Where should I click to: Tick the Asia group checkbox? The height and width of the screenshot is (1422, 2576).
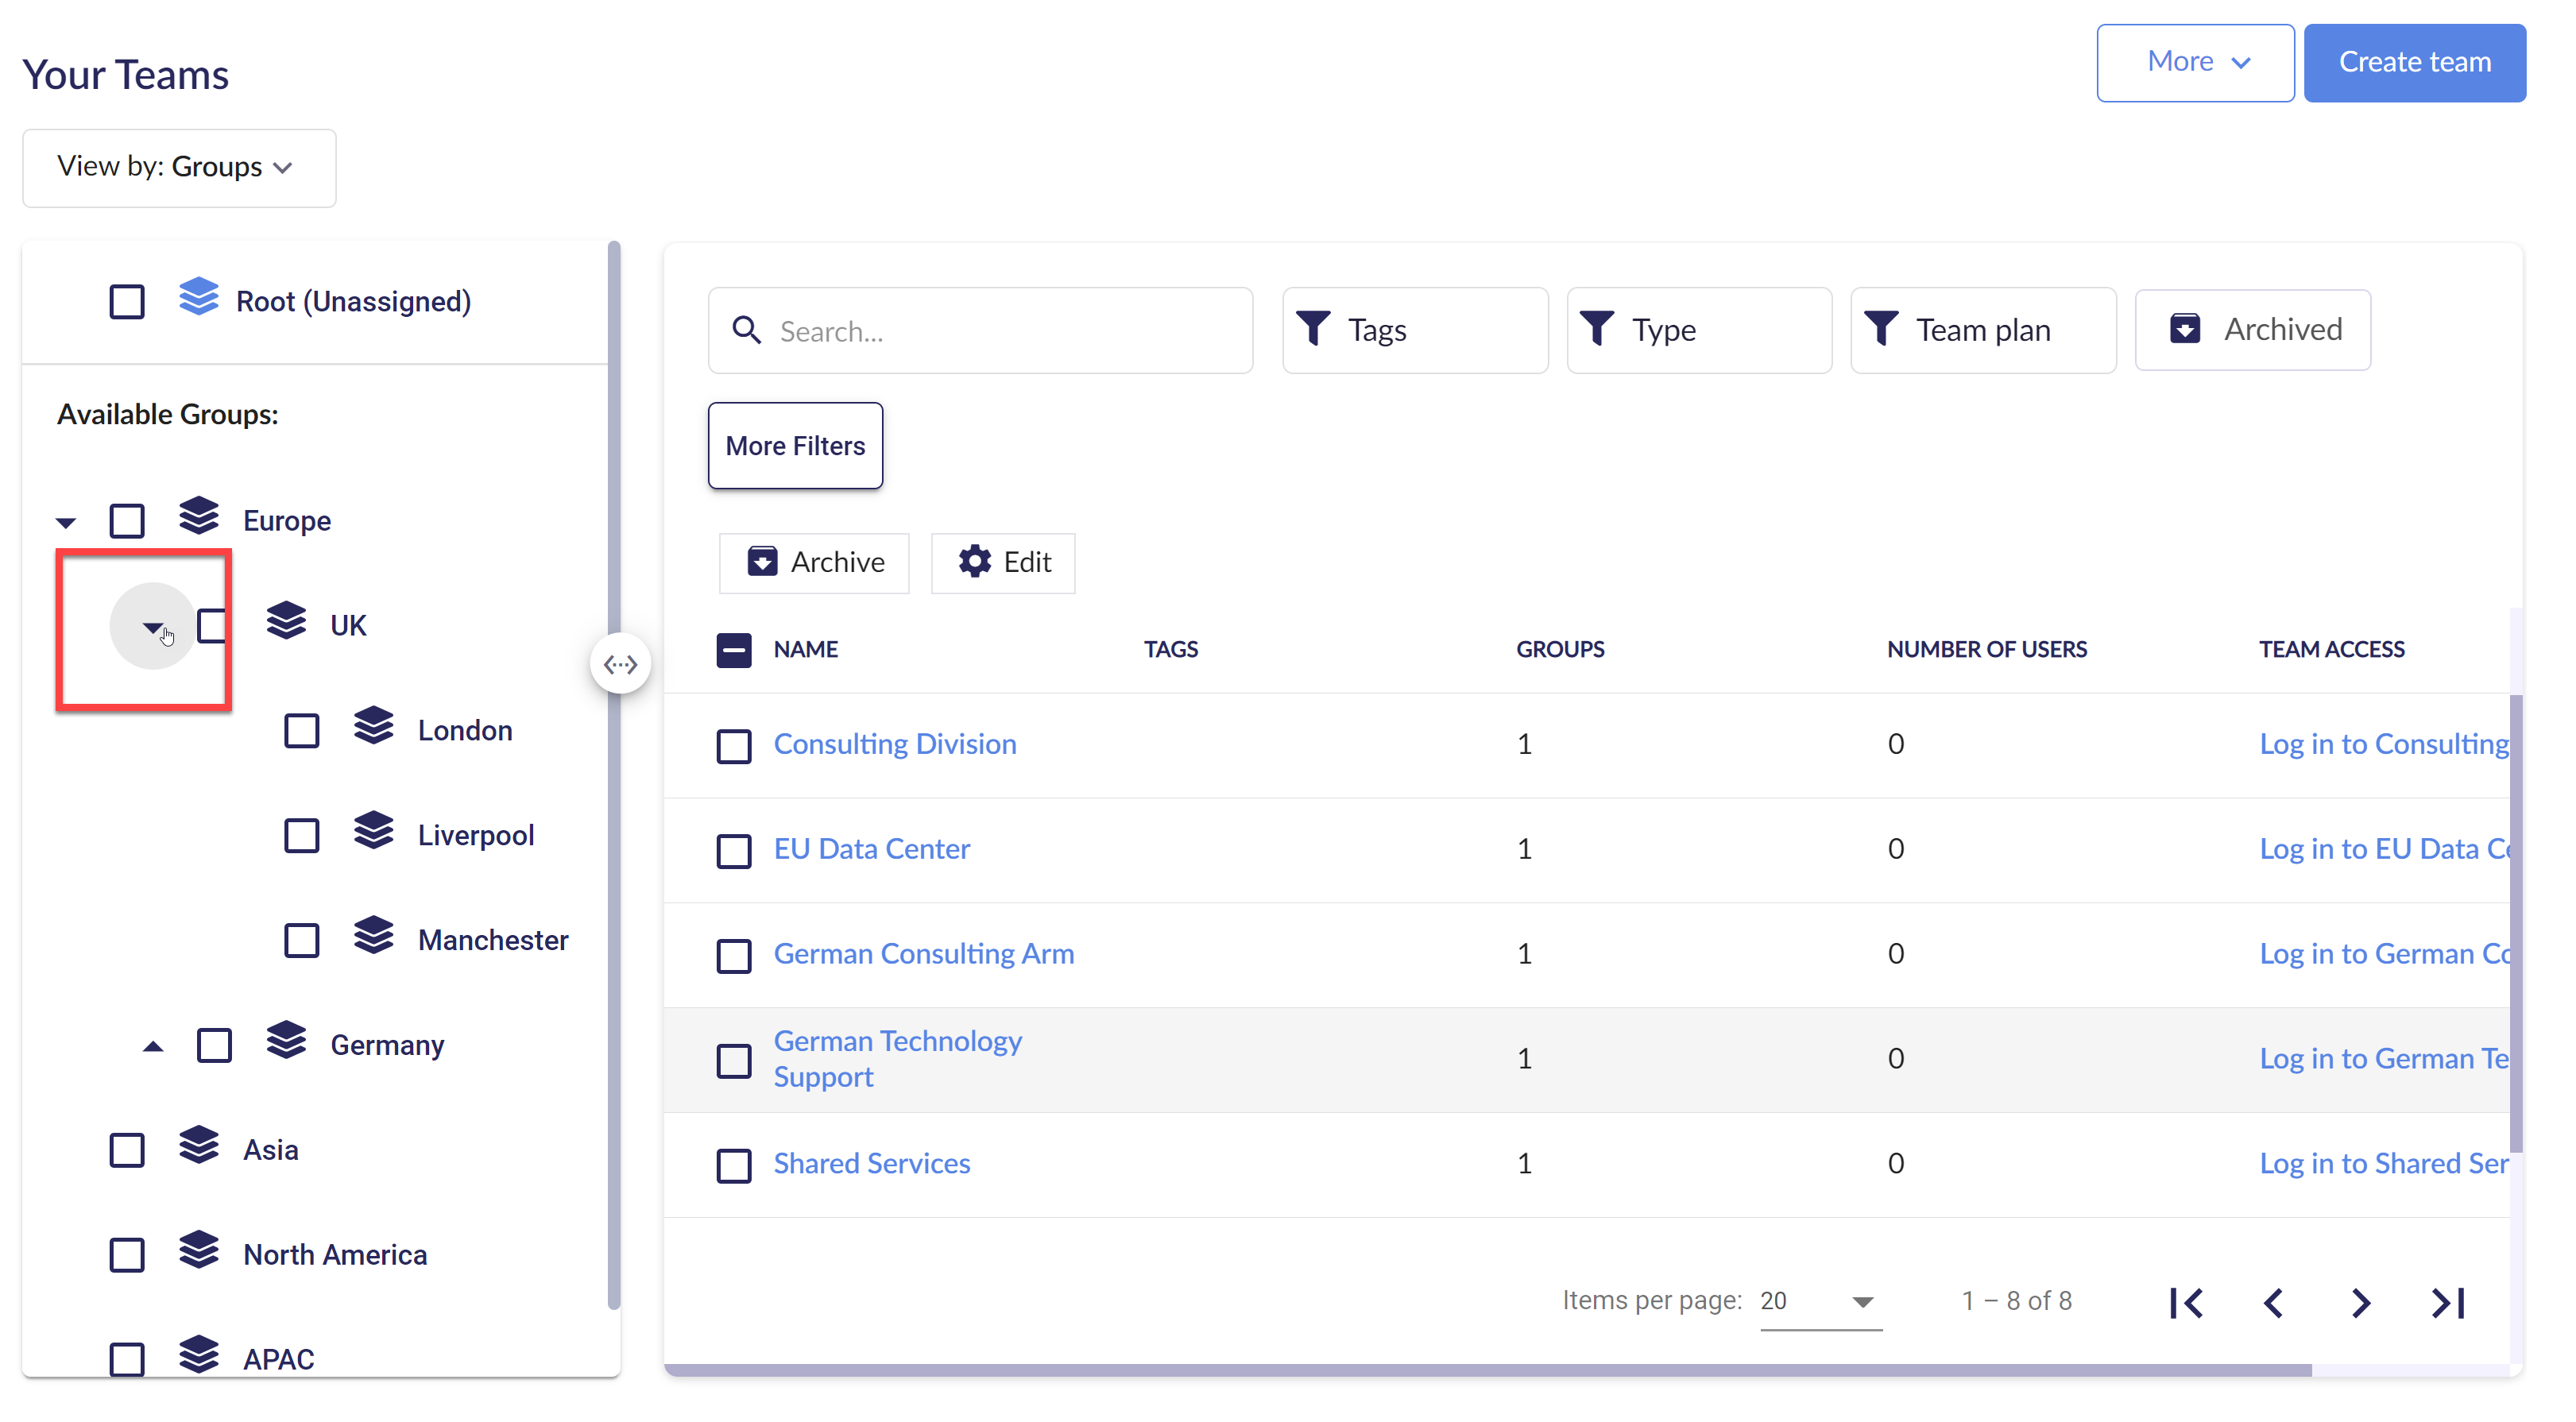127,1151
